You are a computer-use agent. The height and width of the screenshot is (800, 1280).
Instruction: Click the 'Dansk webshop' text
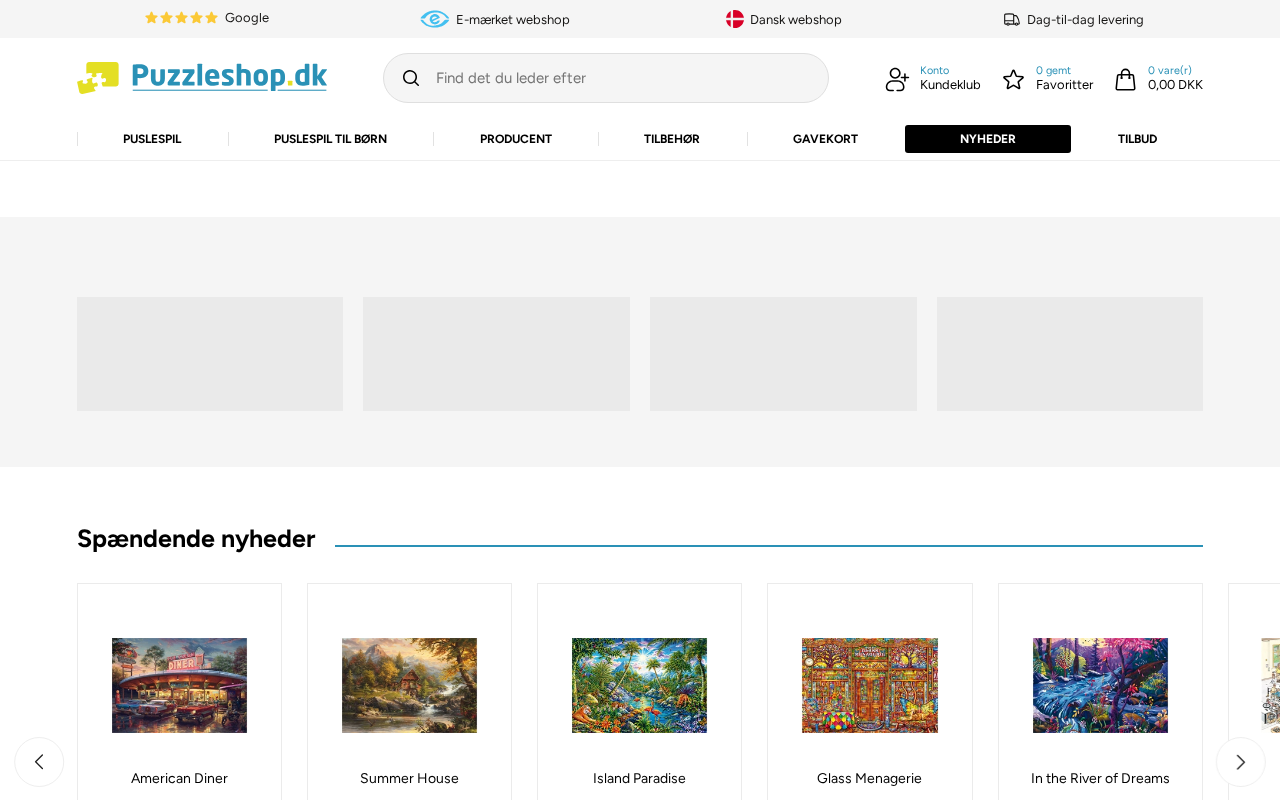pos(796,20)
